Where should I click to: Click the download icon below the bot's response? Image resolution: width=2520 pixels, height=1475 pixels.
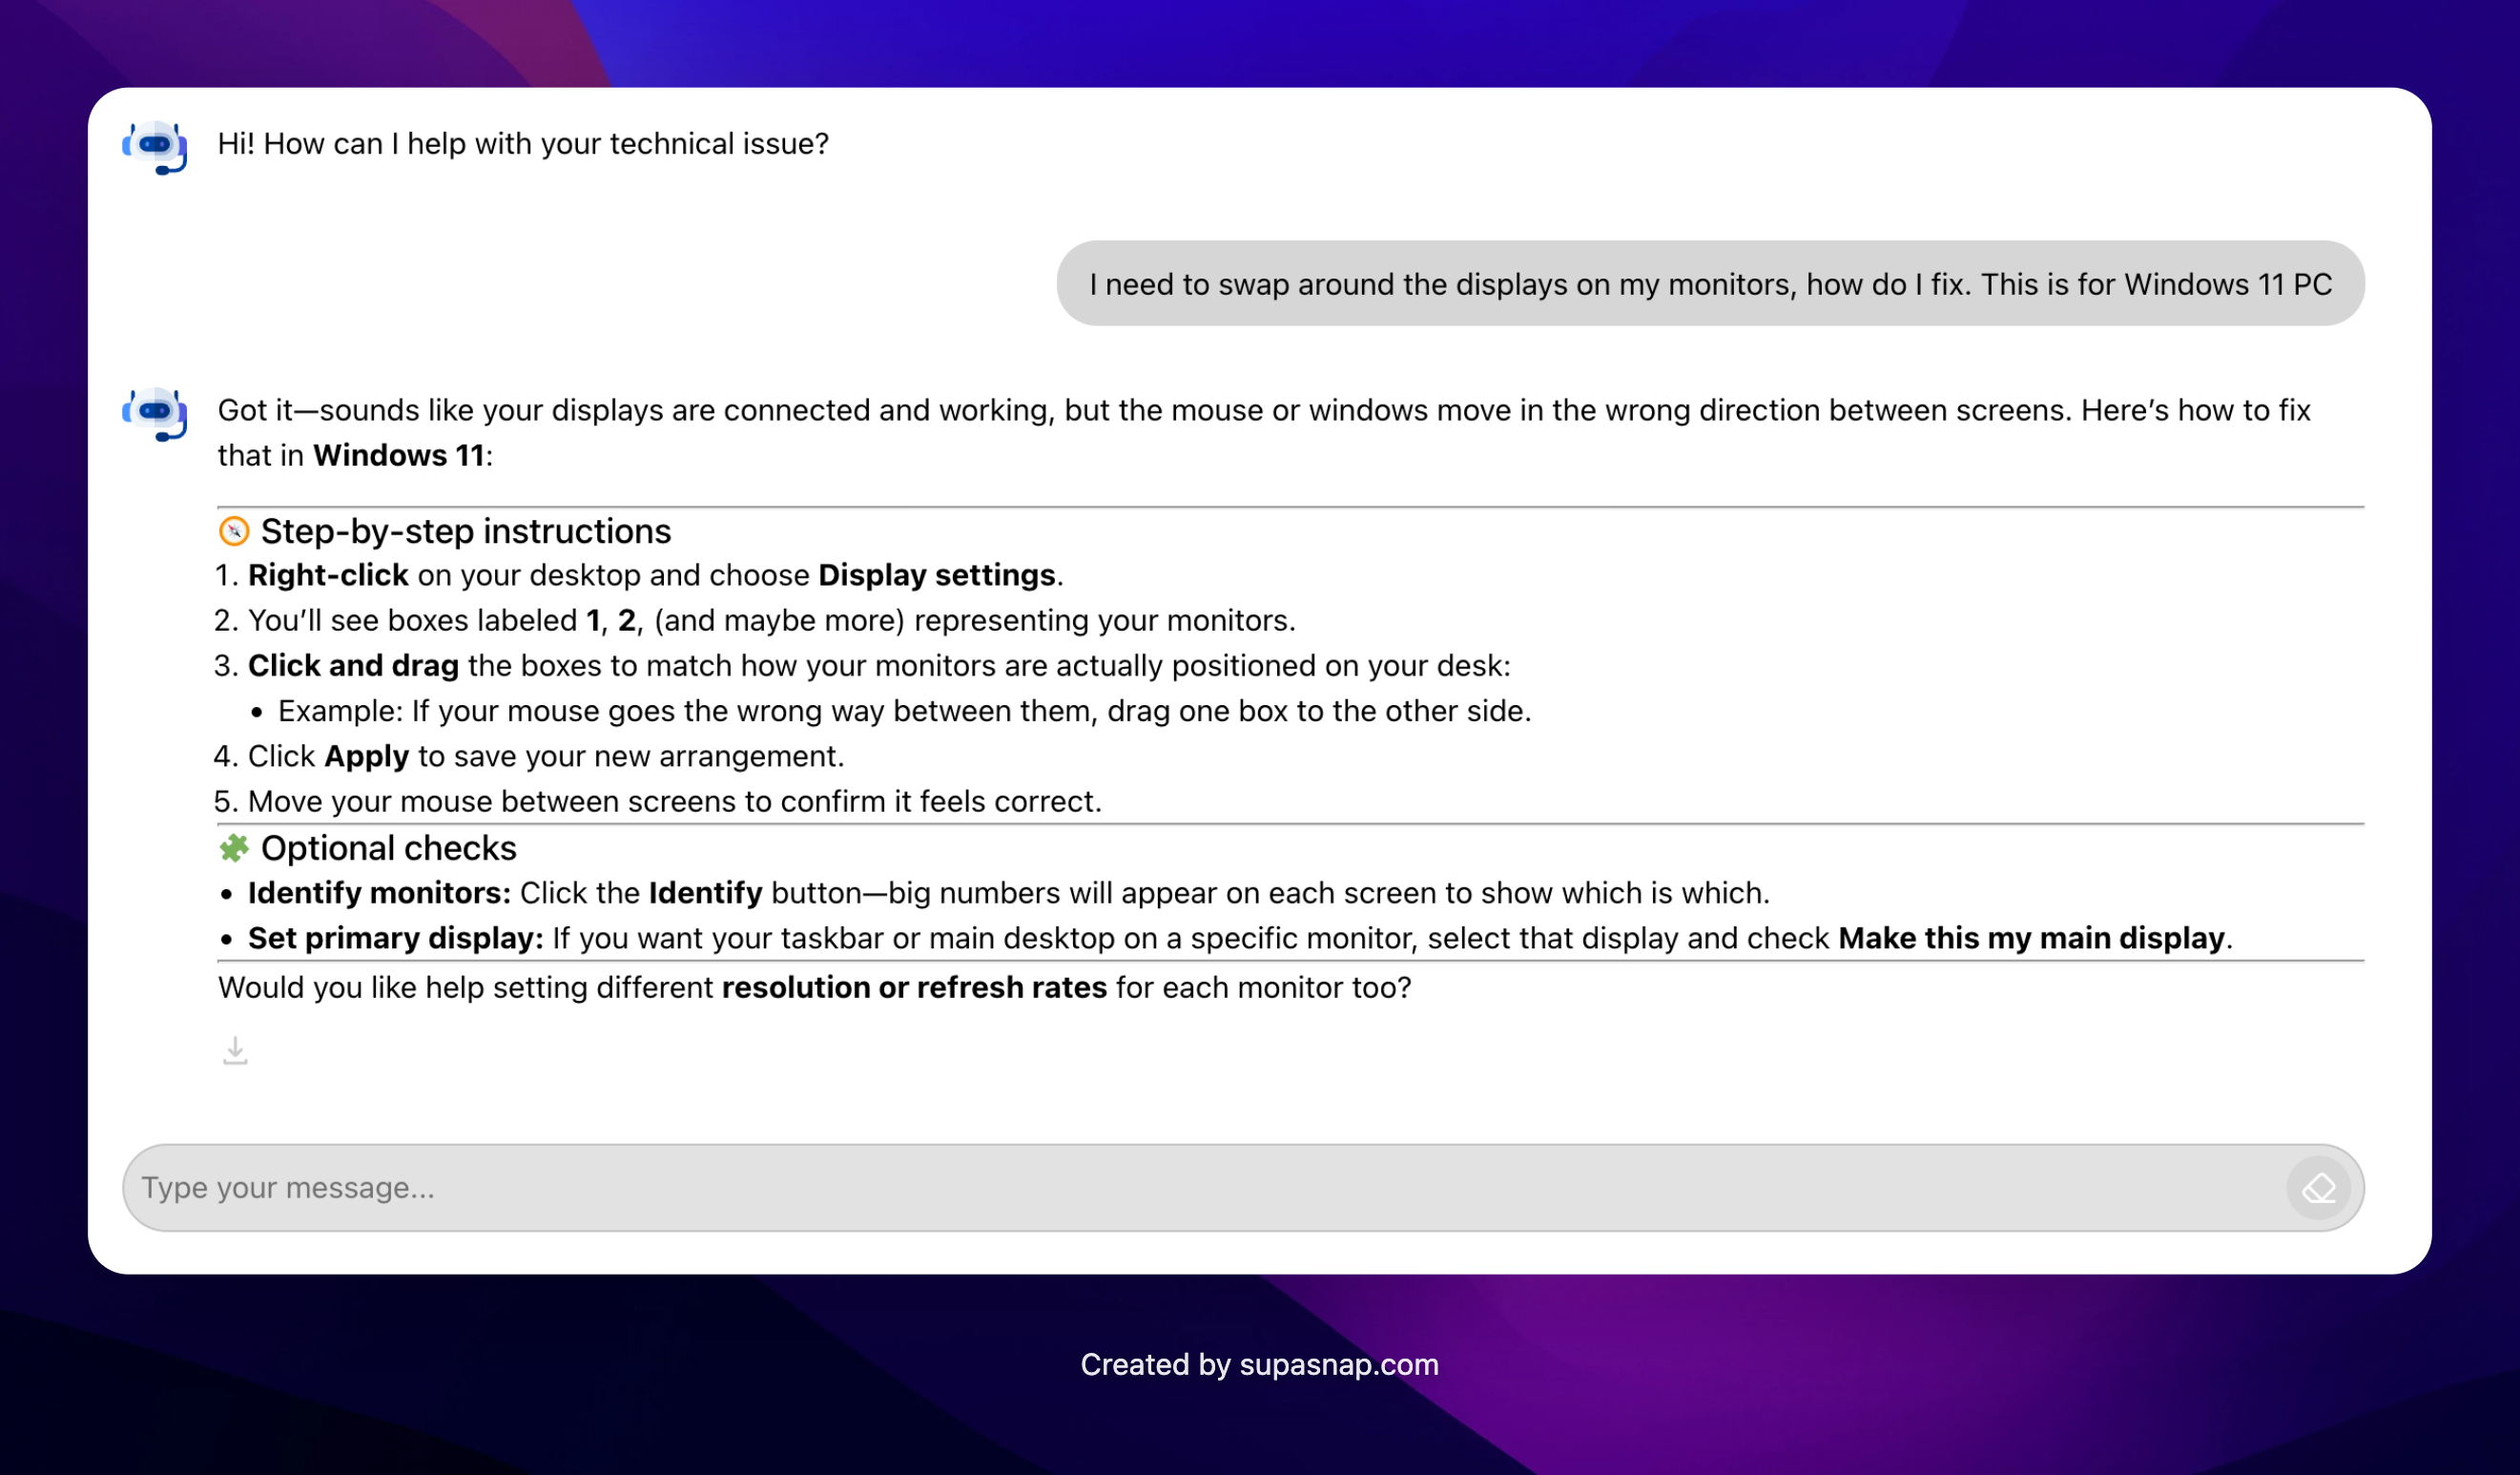point(235,1051)
